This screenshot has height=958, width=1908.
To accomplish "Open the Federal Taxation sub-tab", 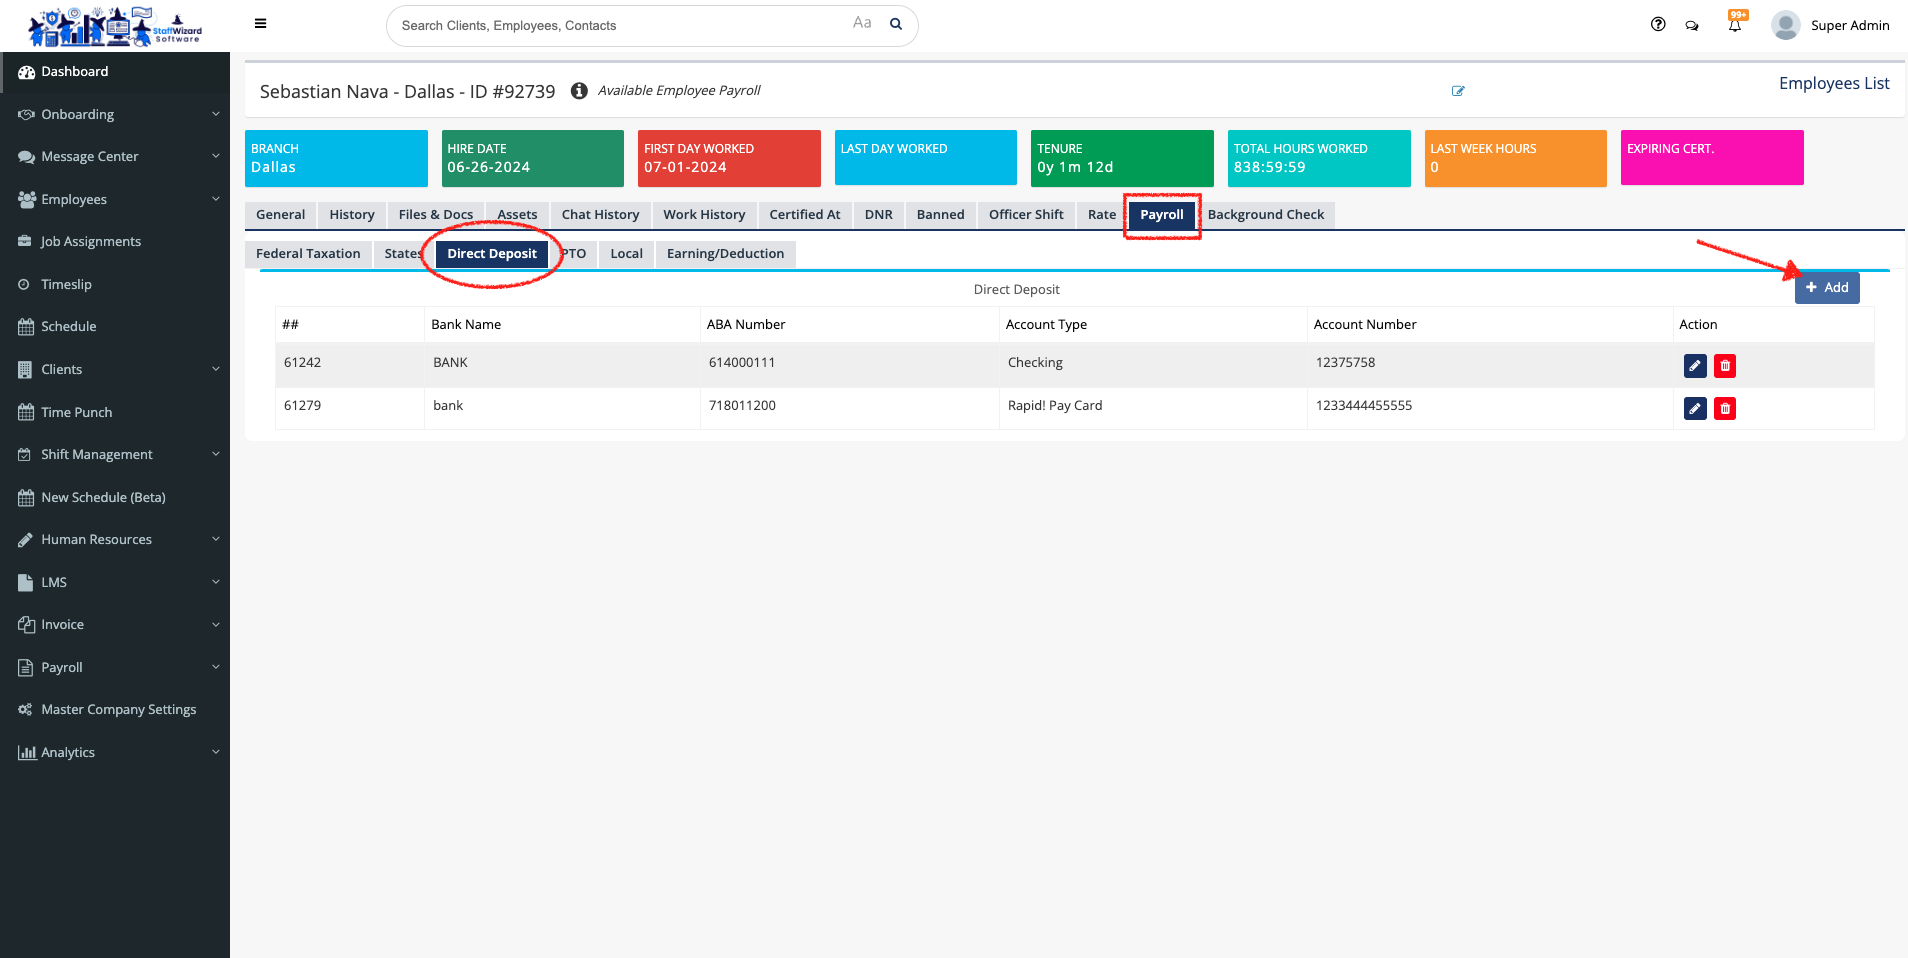I will click(x=308, y=254).
